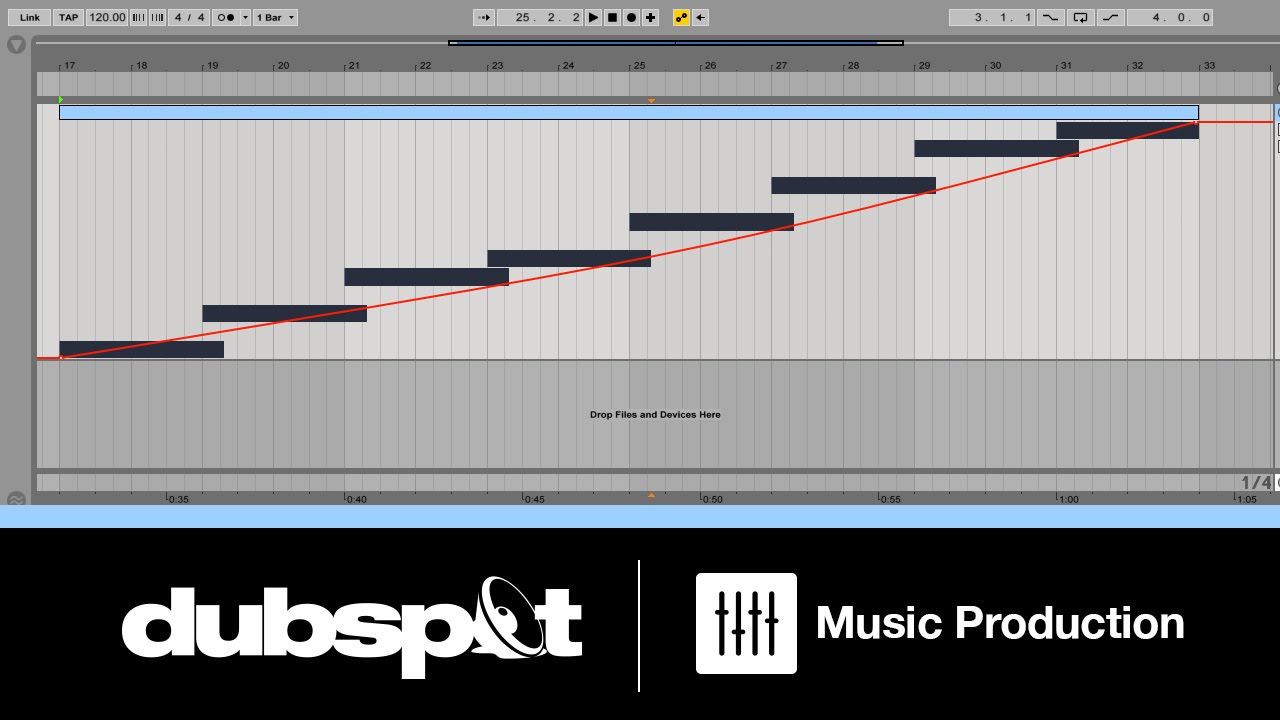Click bar 29 in the beat ruler
The image size is (1280, 720).
[924, 66]
